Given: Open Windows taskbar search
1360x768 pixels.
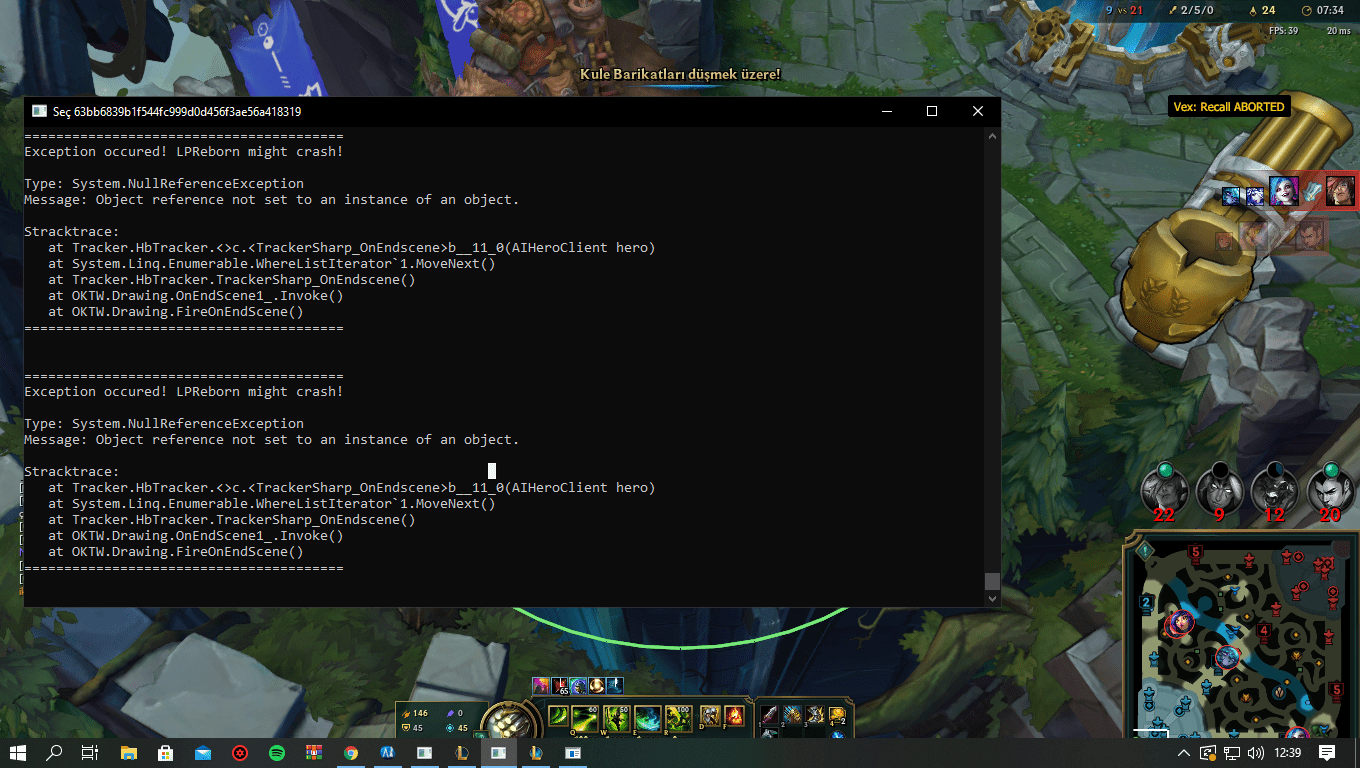Looking at the screenshot, I should 54,752.
